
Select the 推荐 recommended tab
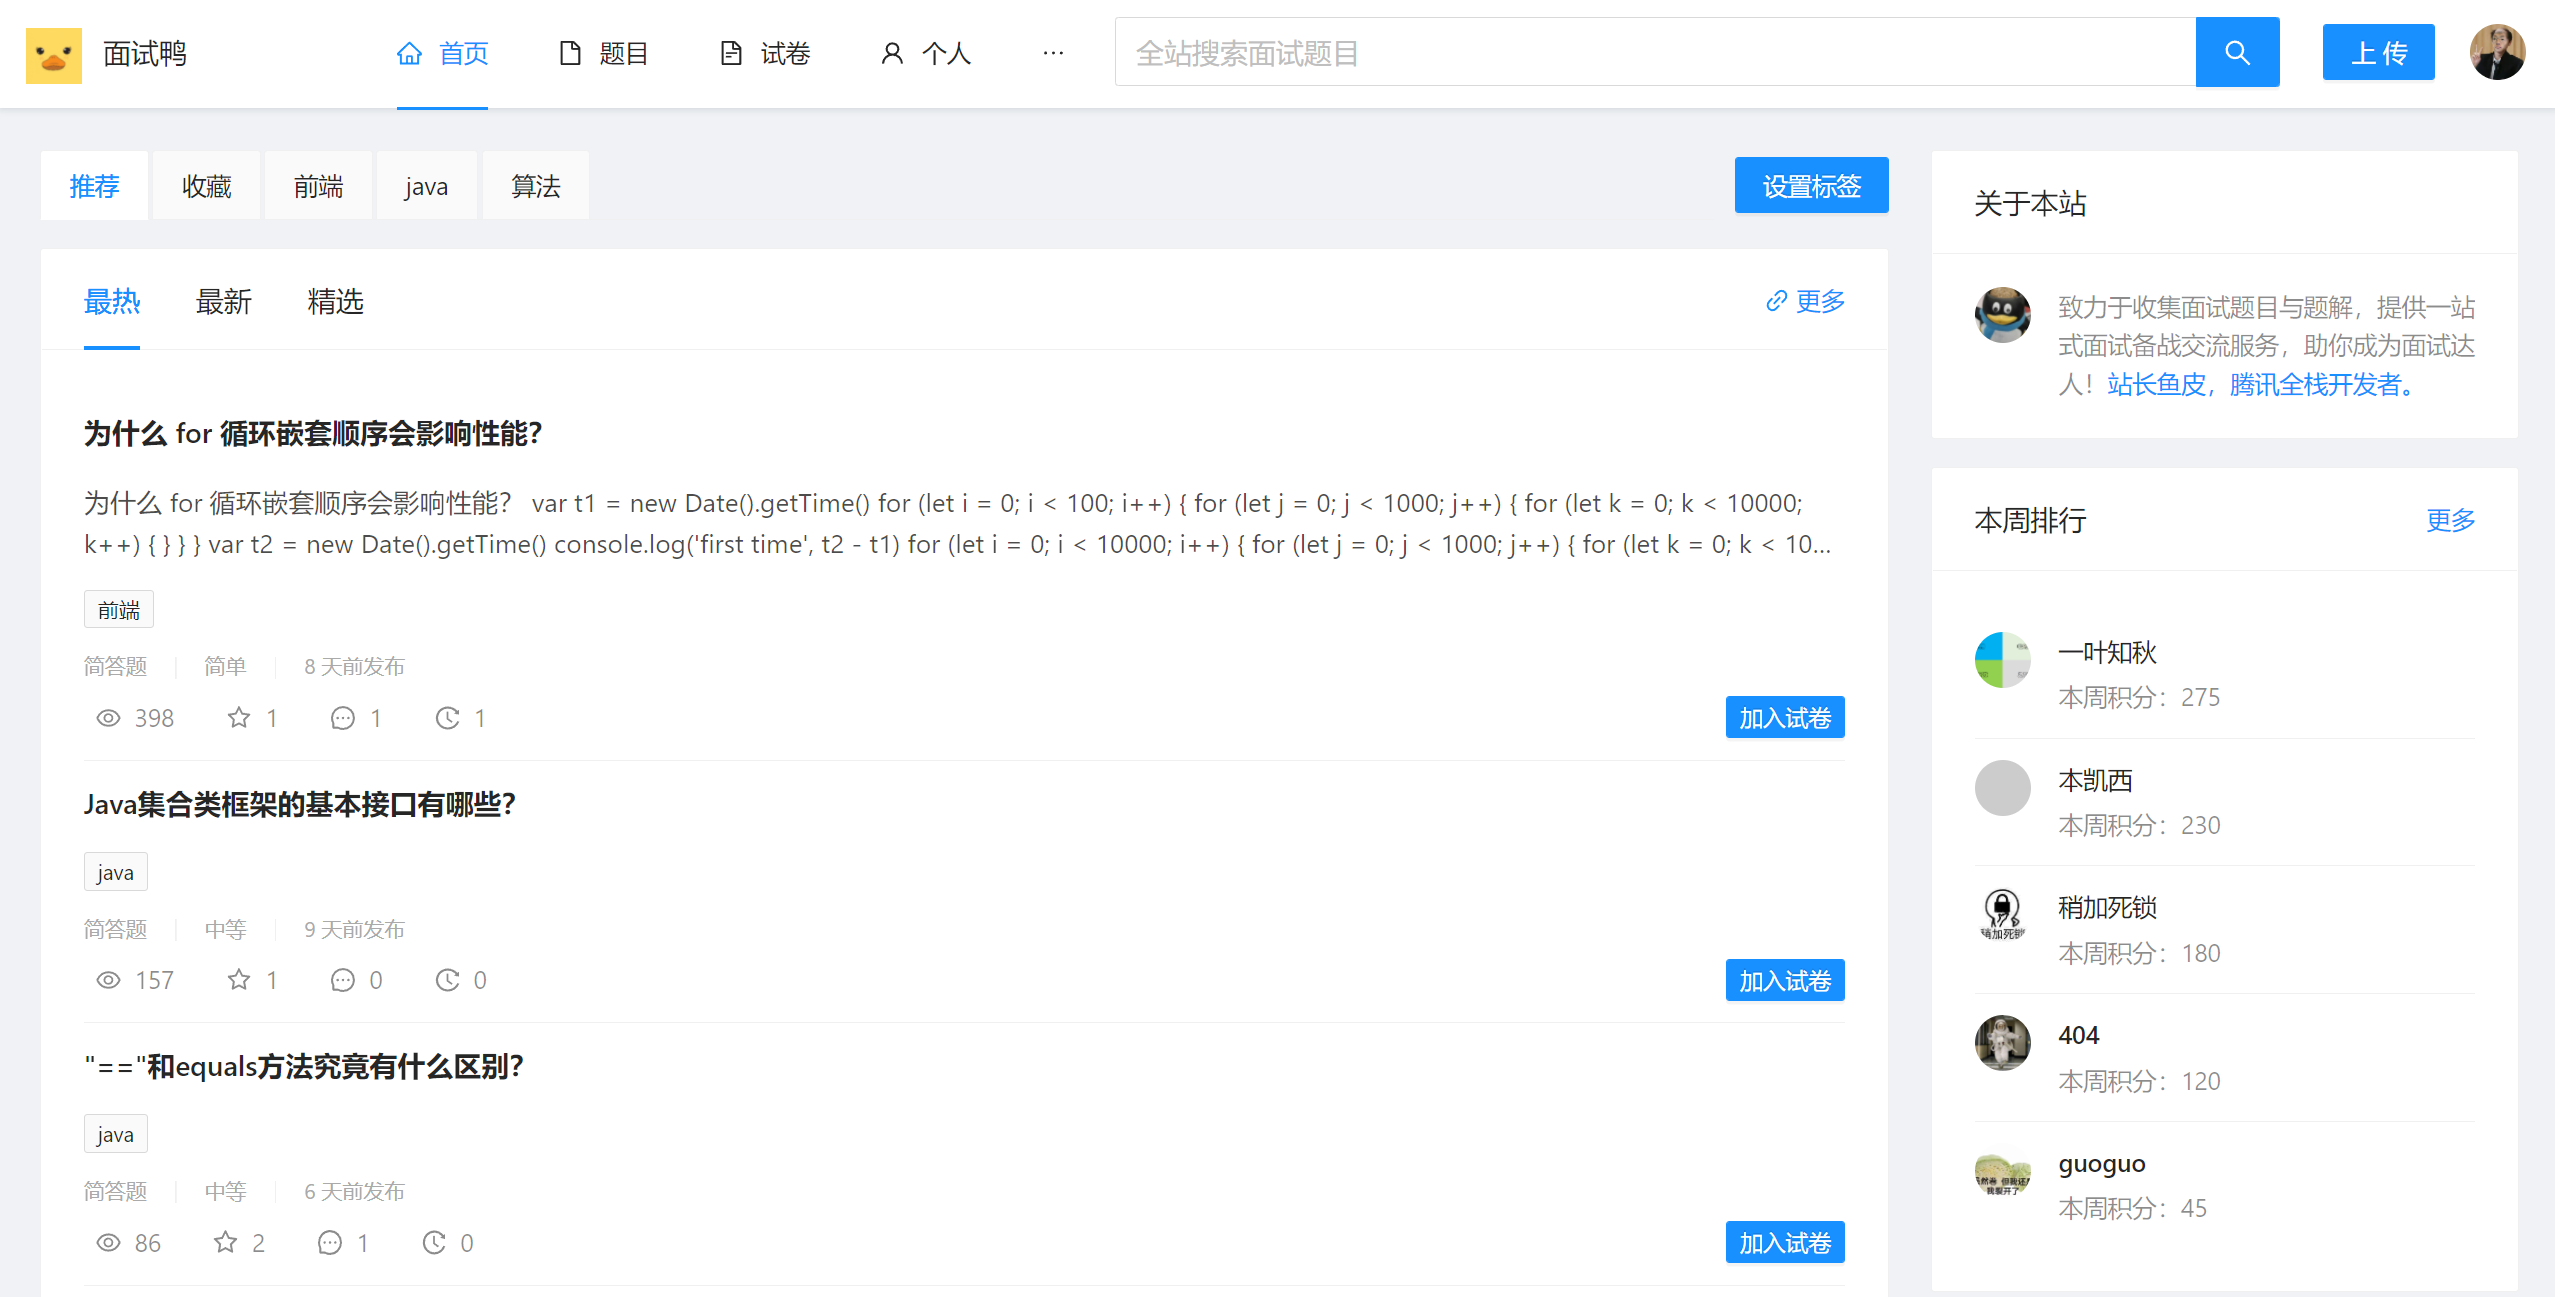pos(94,187)
